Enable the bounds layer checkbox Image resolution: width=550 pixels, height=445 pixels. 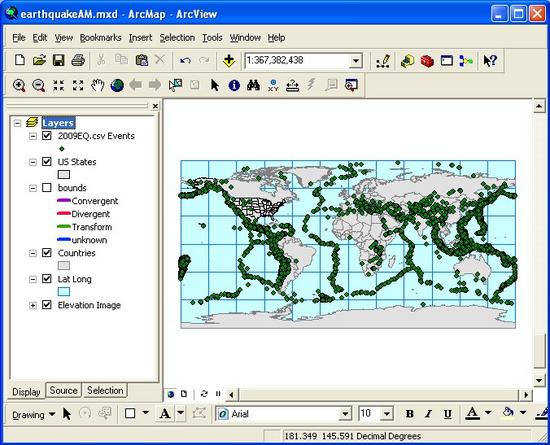47,188
